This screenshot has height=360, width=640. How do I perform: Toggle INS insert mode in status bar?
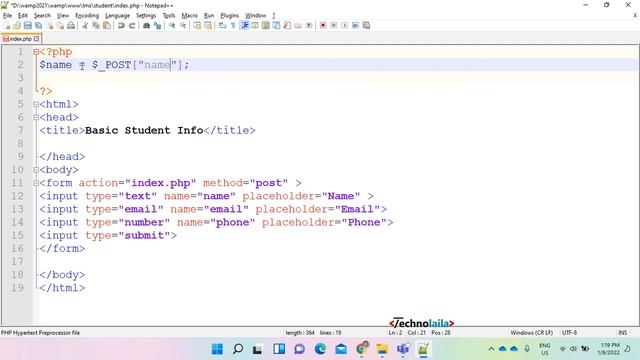point(622,333)
